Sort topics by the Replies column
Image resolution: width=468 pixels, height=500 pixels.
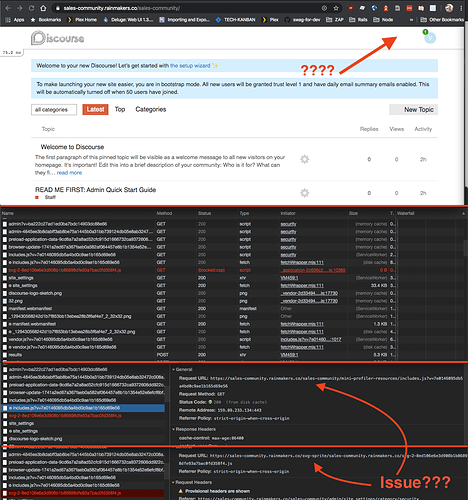[x=369, y=129]
